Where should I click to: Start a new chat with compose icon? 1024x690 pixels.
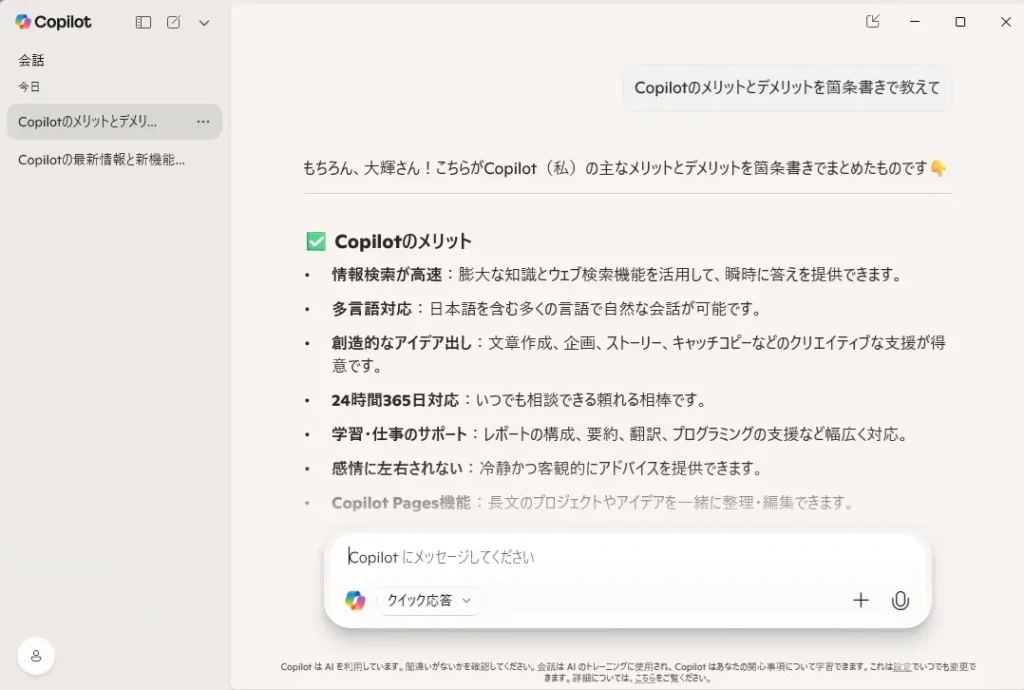coord(173,22)
